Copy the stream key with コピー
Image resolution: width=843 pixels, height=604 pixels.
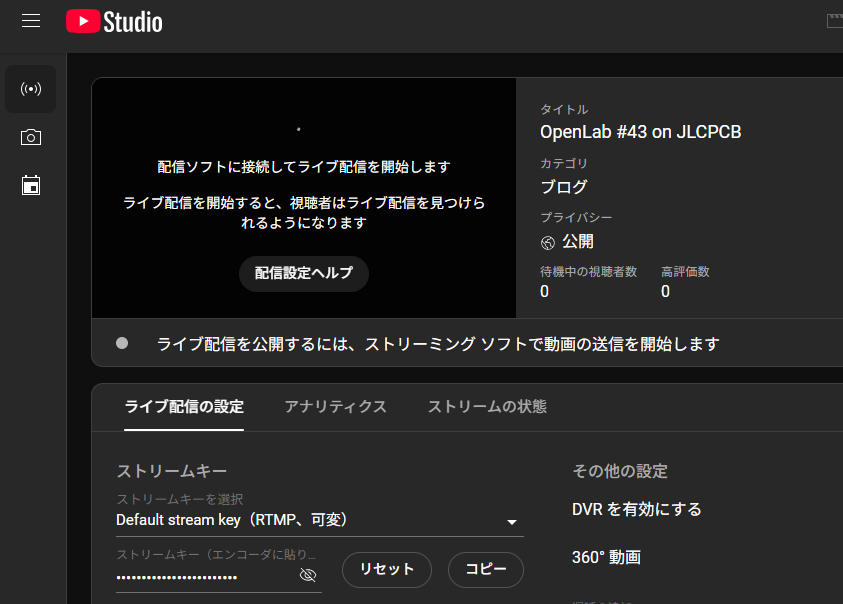[485, 569]
